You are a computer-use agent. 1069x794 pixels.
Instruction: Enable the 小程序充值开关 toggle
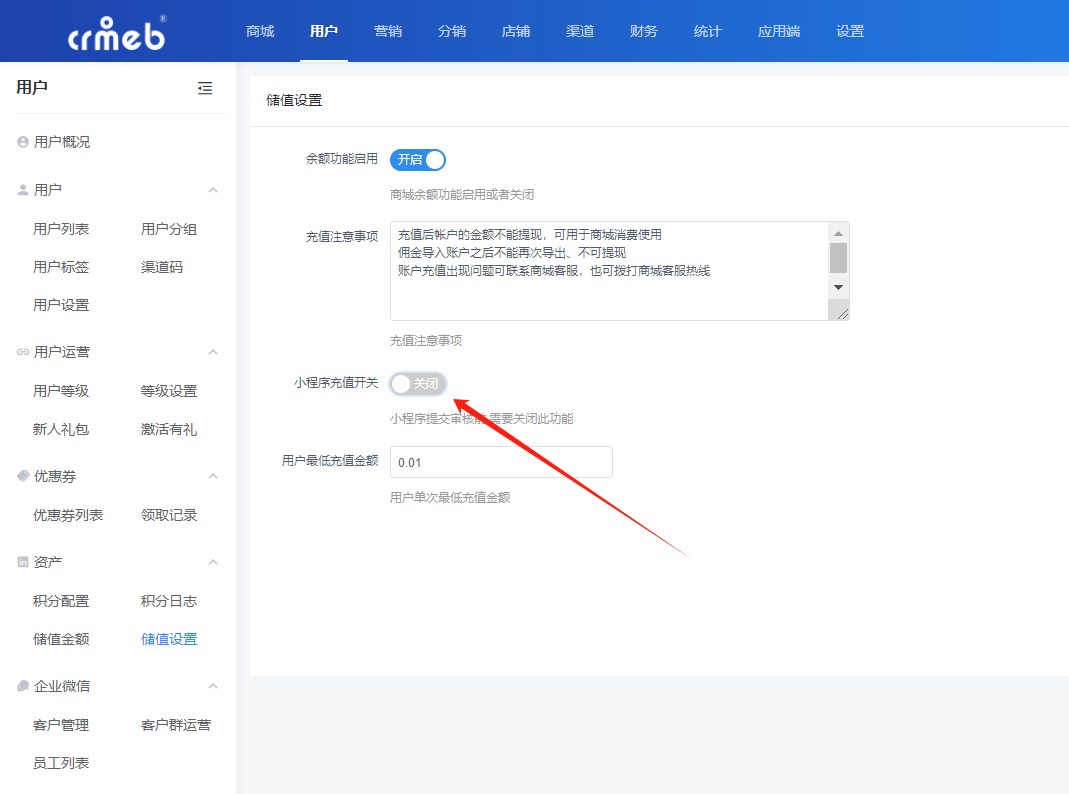(417, 384)
